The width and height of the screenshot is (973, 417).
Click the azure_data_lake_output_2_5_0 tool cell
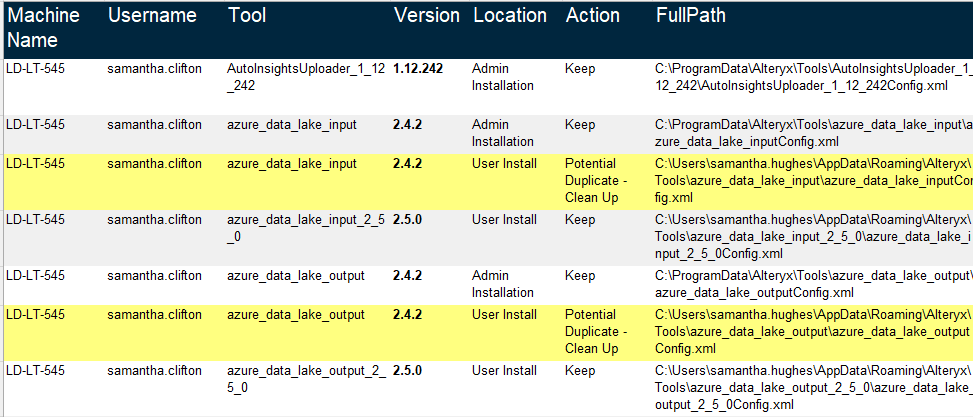307,379
